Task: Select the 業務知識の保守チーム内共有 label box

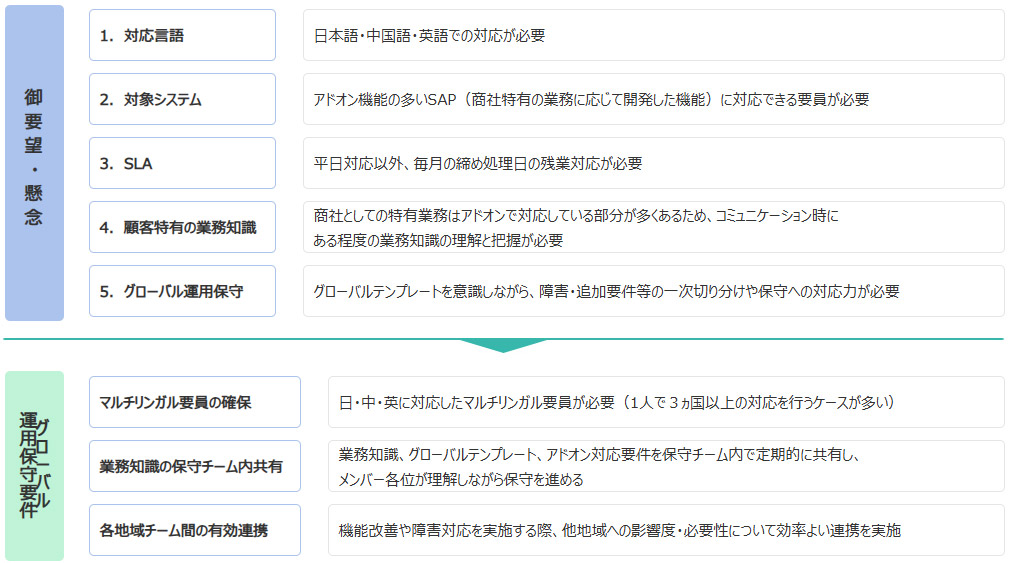Action: point(194,466)
